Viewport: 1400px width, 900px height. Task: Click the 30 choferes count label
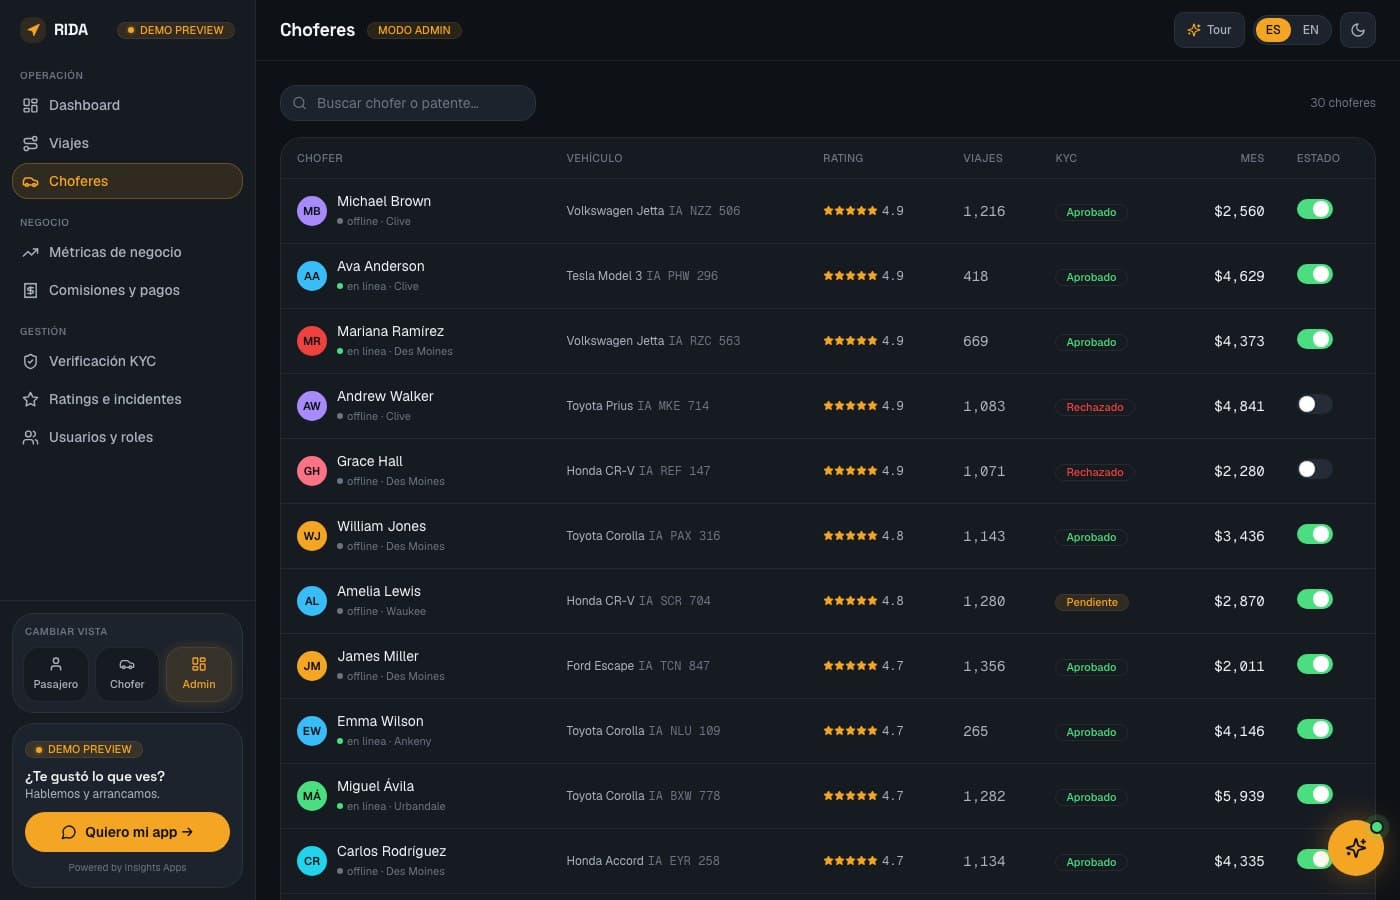1343,103
